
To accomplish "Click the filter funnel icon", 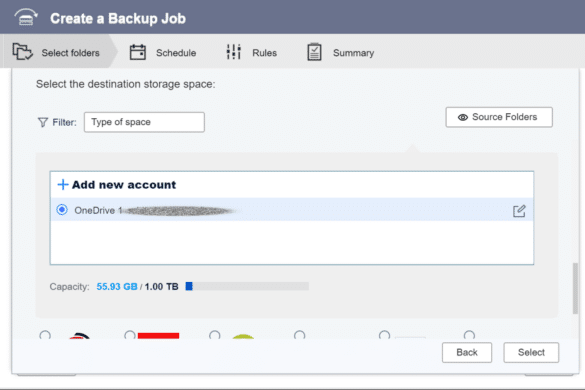I will click(x=43, y=122).
